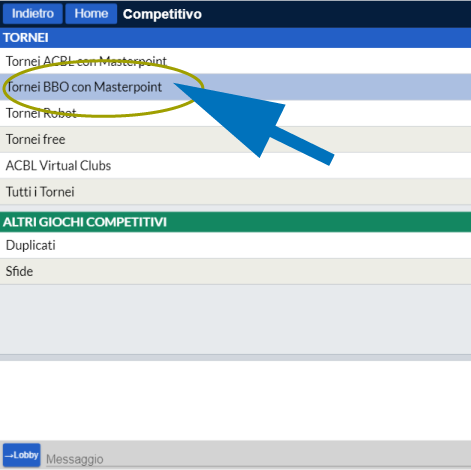471x470 pixels.
Task: Click the large blue arrow annotation
Action: coord(253,123)
